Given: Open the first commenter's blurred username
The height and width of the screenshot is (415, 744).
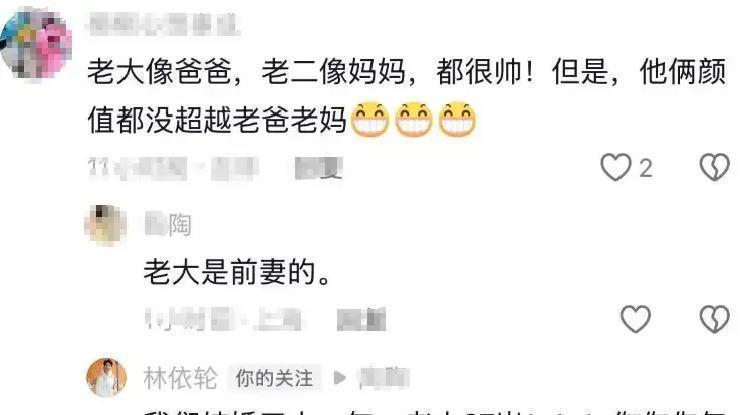Looking at the screenshot, I should [164, 24].
